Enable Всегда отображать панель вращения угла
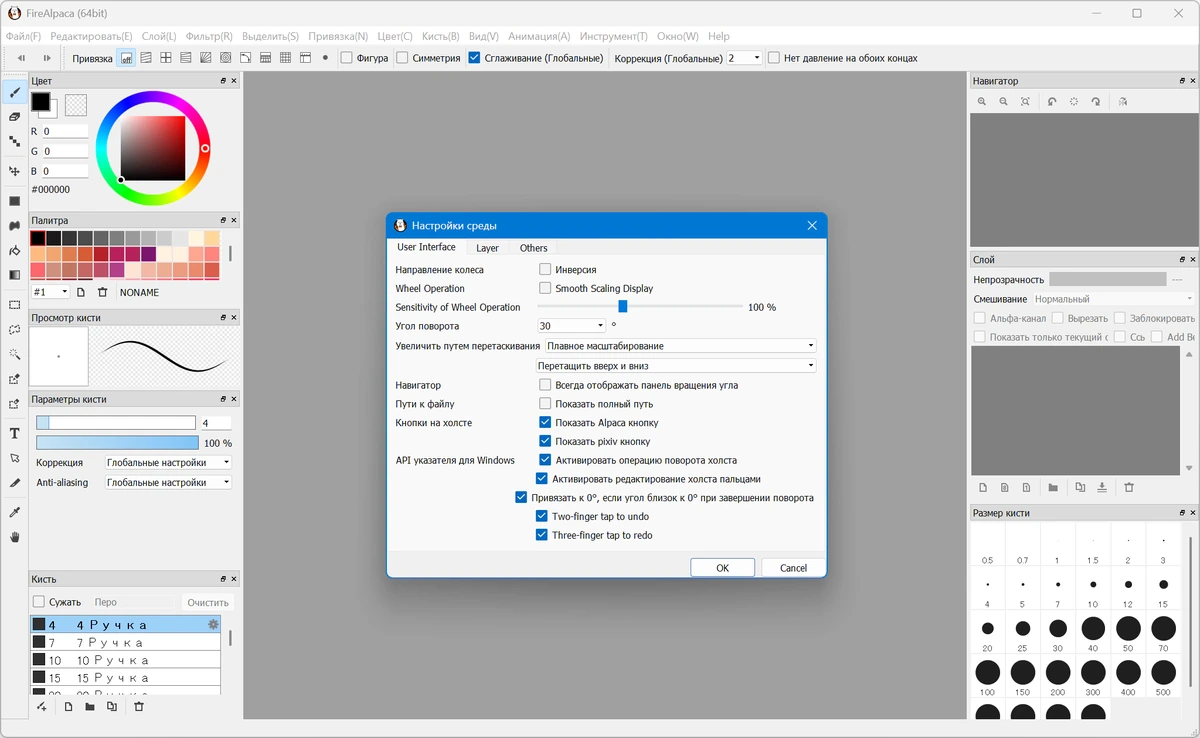Screen dimensions: 1200x738 545,385
